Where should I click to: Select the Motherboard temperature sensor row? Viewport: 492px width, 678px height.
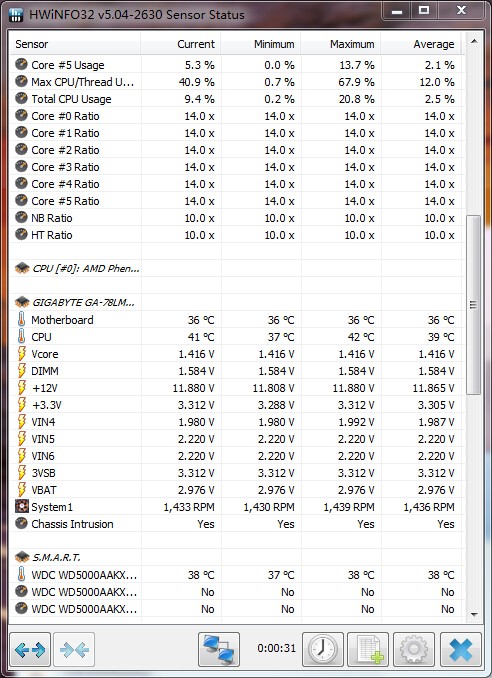pyautogui.click(x=236, y=320)
